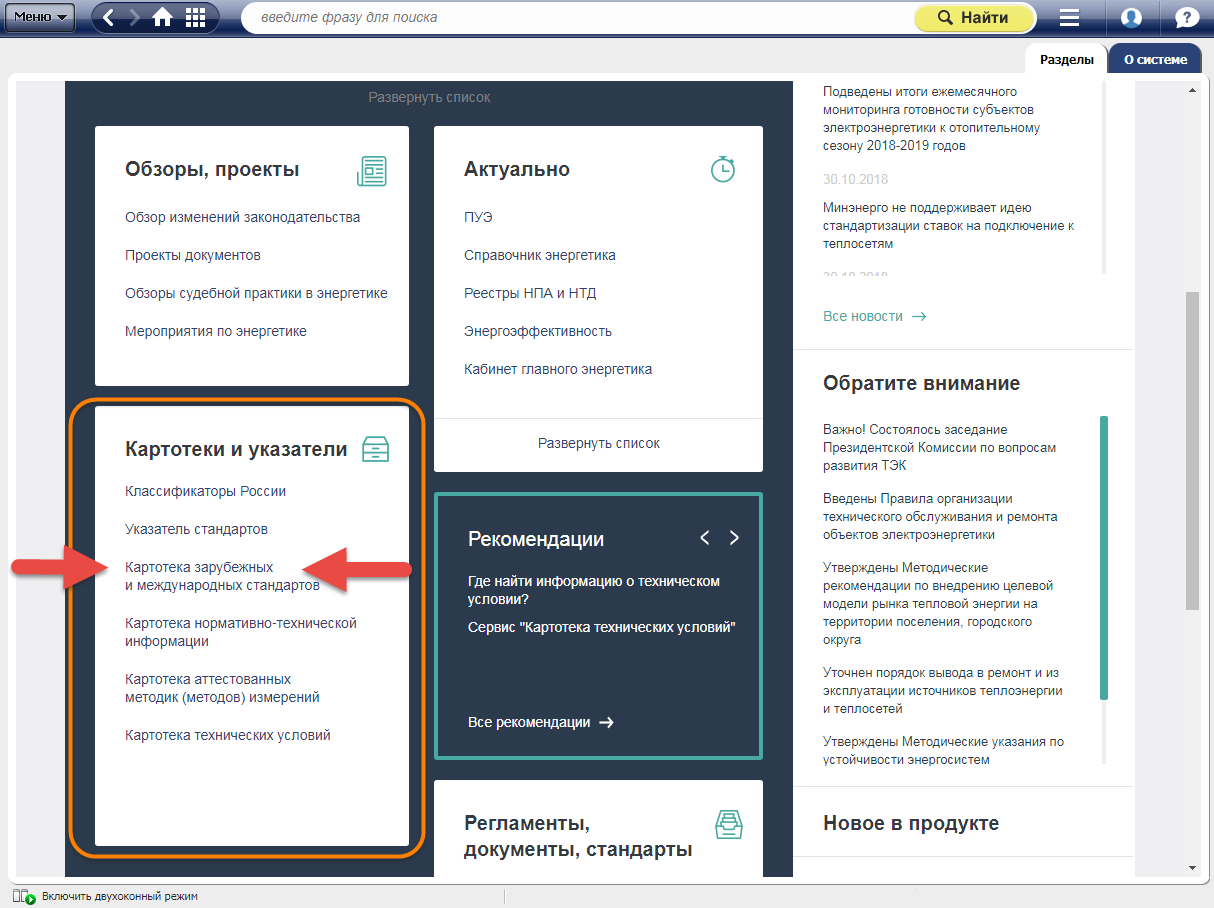
Task: Select the Разделы tab
Action: point(1066,59)
